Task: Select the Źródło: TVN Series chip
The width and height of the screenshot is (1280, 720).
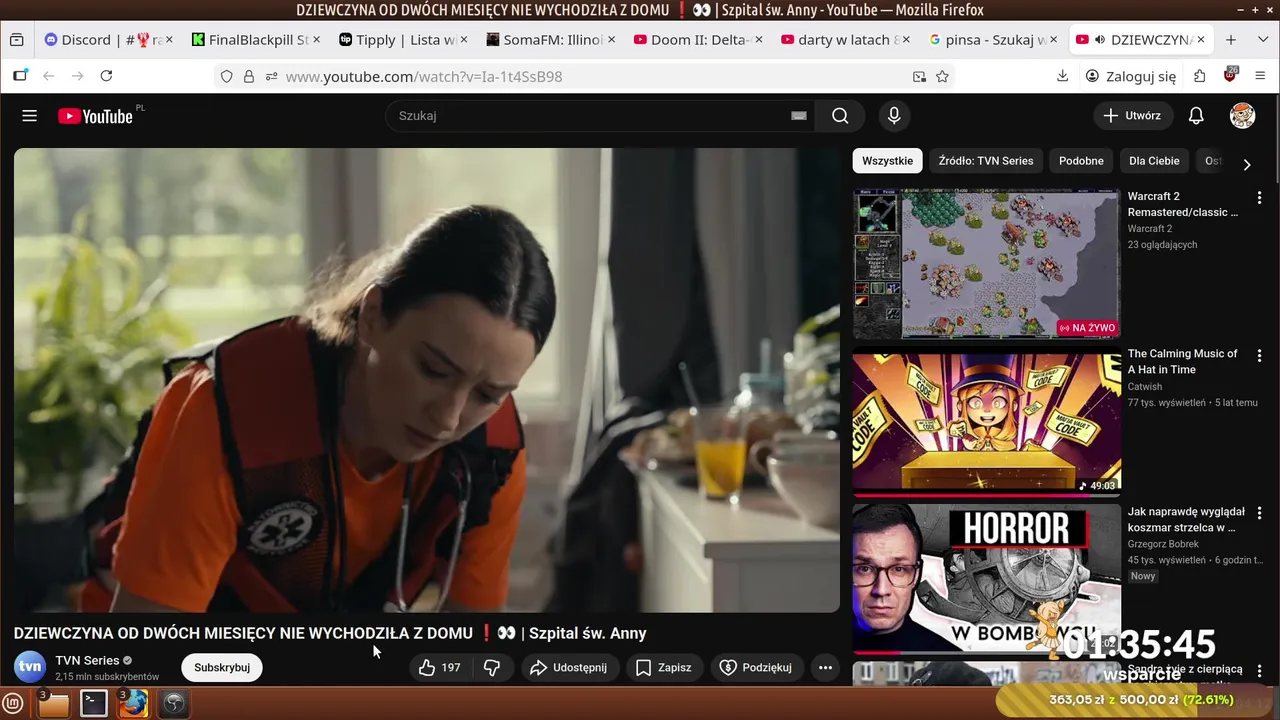Action: (986, 161)
